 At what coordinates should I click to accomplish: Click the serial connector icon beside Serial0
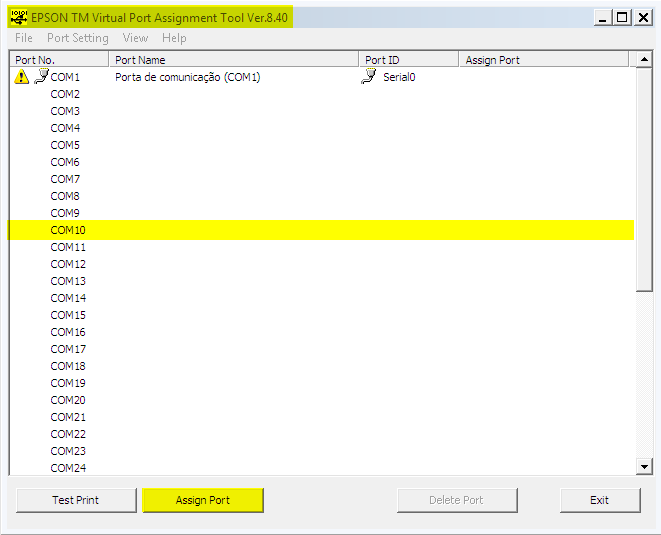369,76
